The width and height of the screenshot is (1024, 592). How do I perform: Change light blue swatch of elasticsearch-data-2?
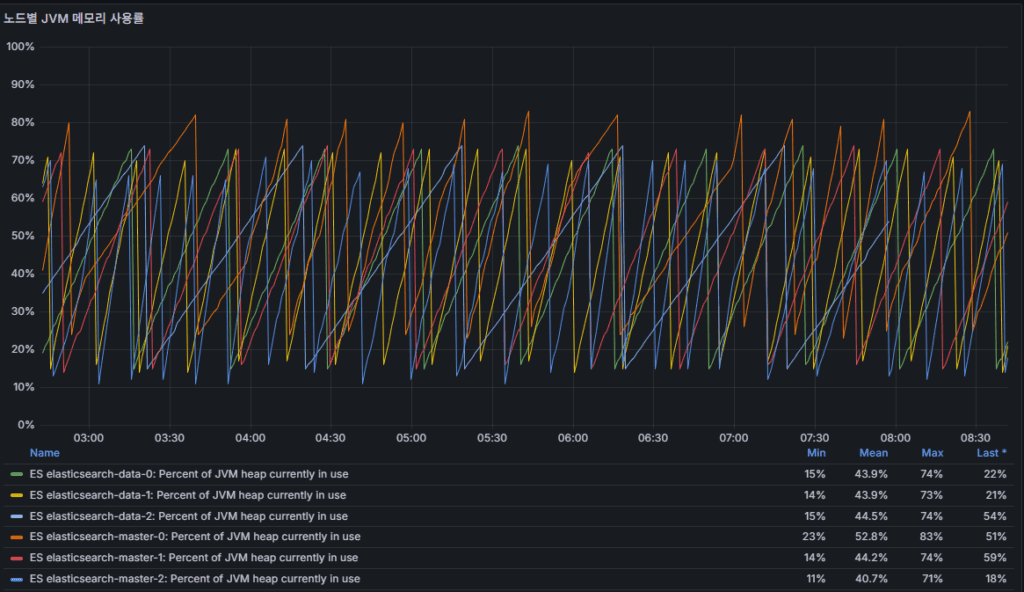pos(16,516)
